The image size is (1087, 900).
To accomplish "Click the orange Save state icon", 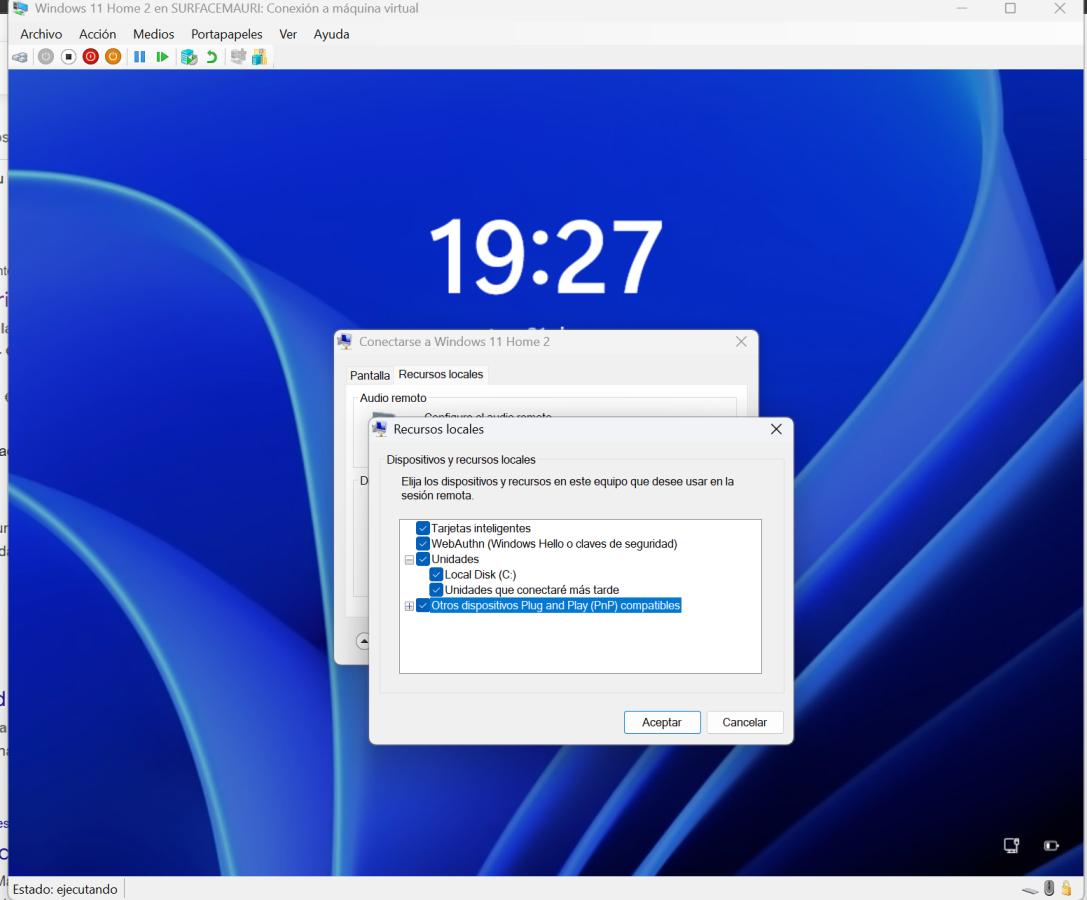I will coord(113,57).
